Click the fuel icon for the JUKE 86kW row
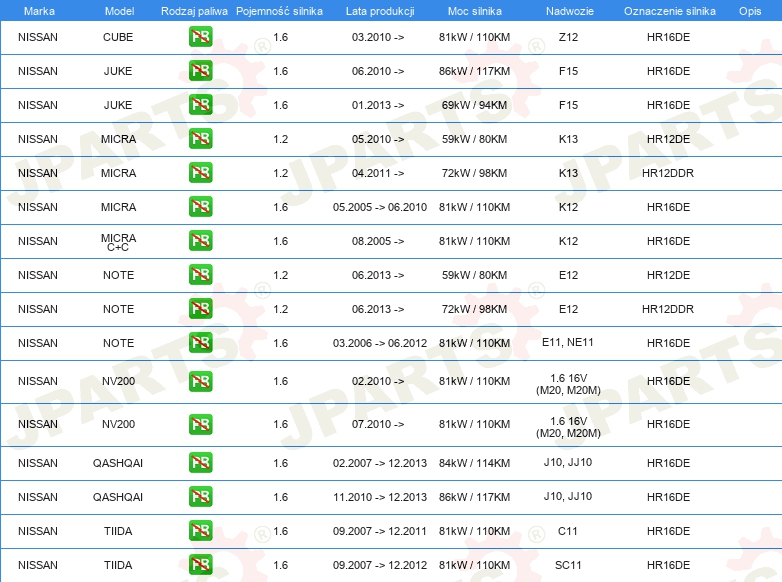This screenshot has height=582, width=782. click(200, 71)
